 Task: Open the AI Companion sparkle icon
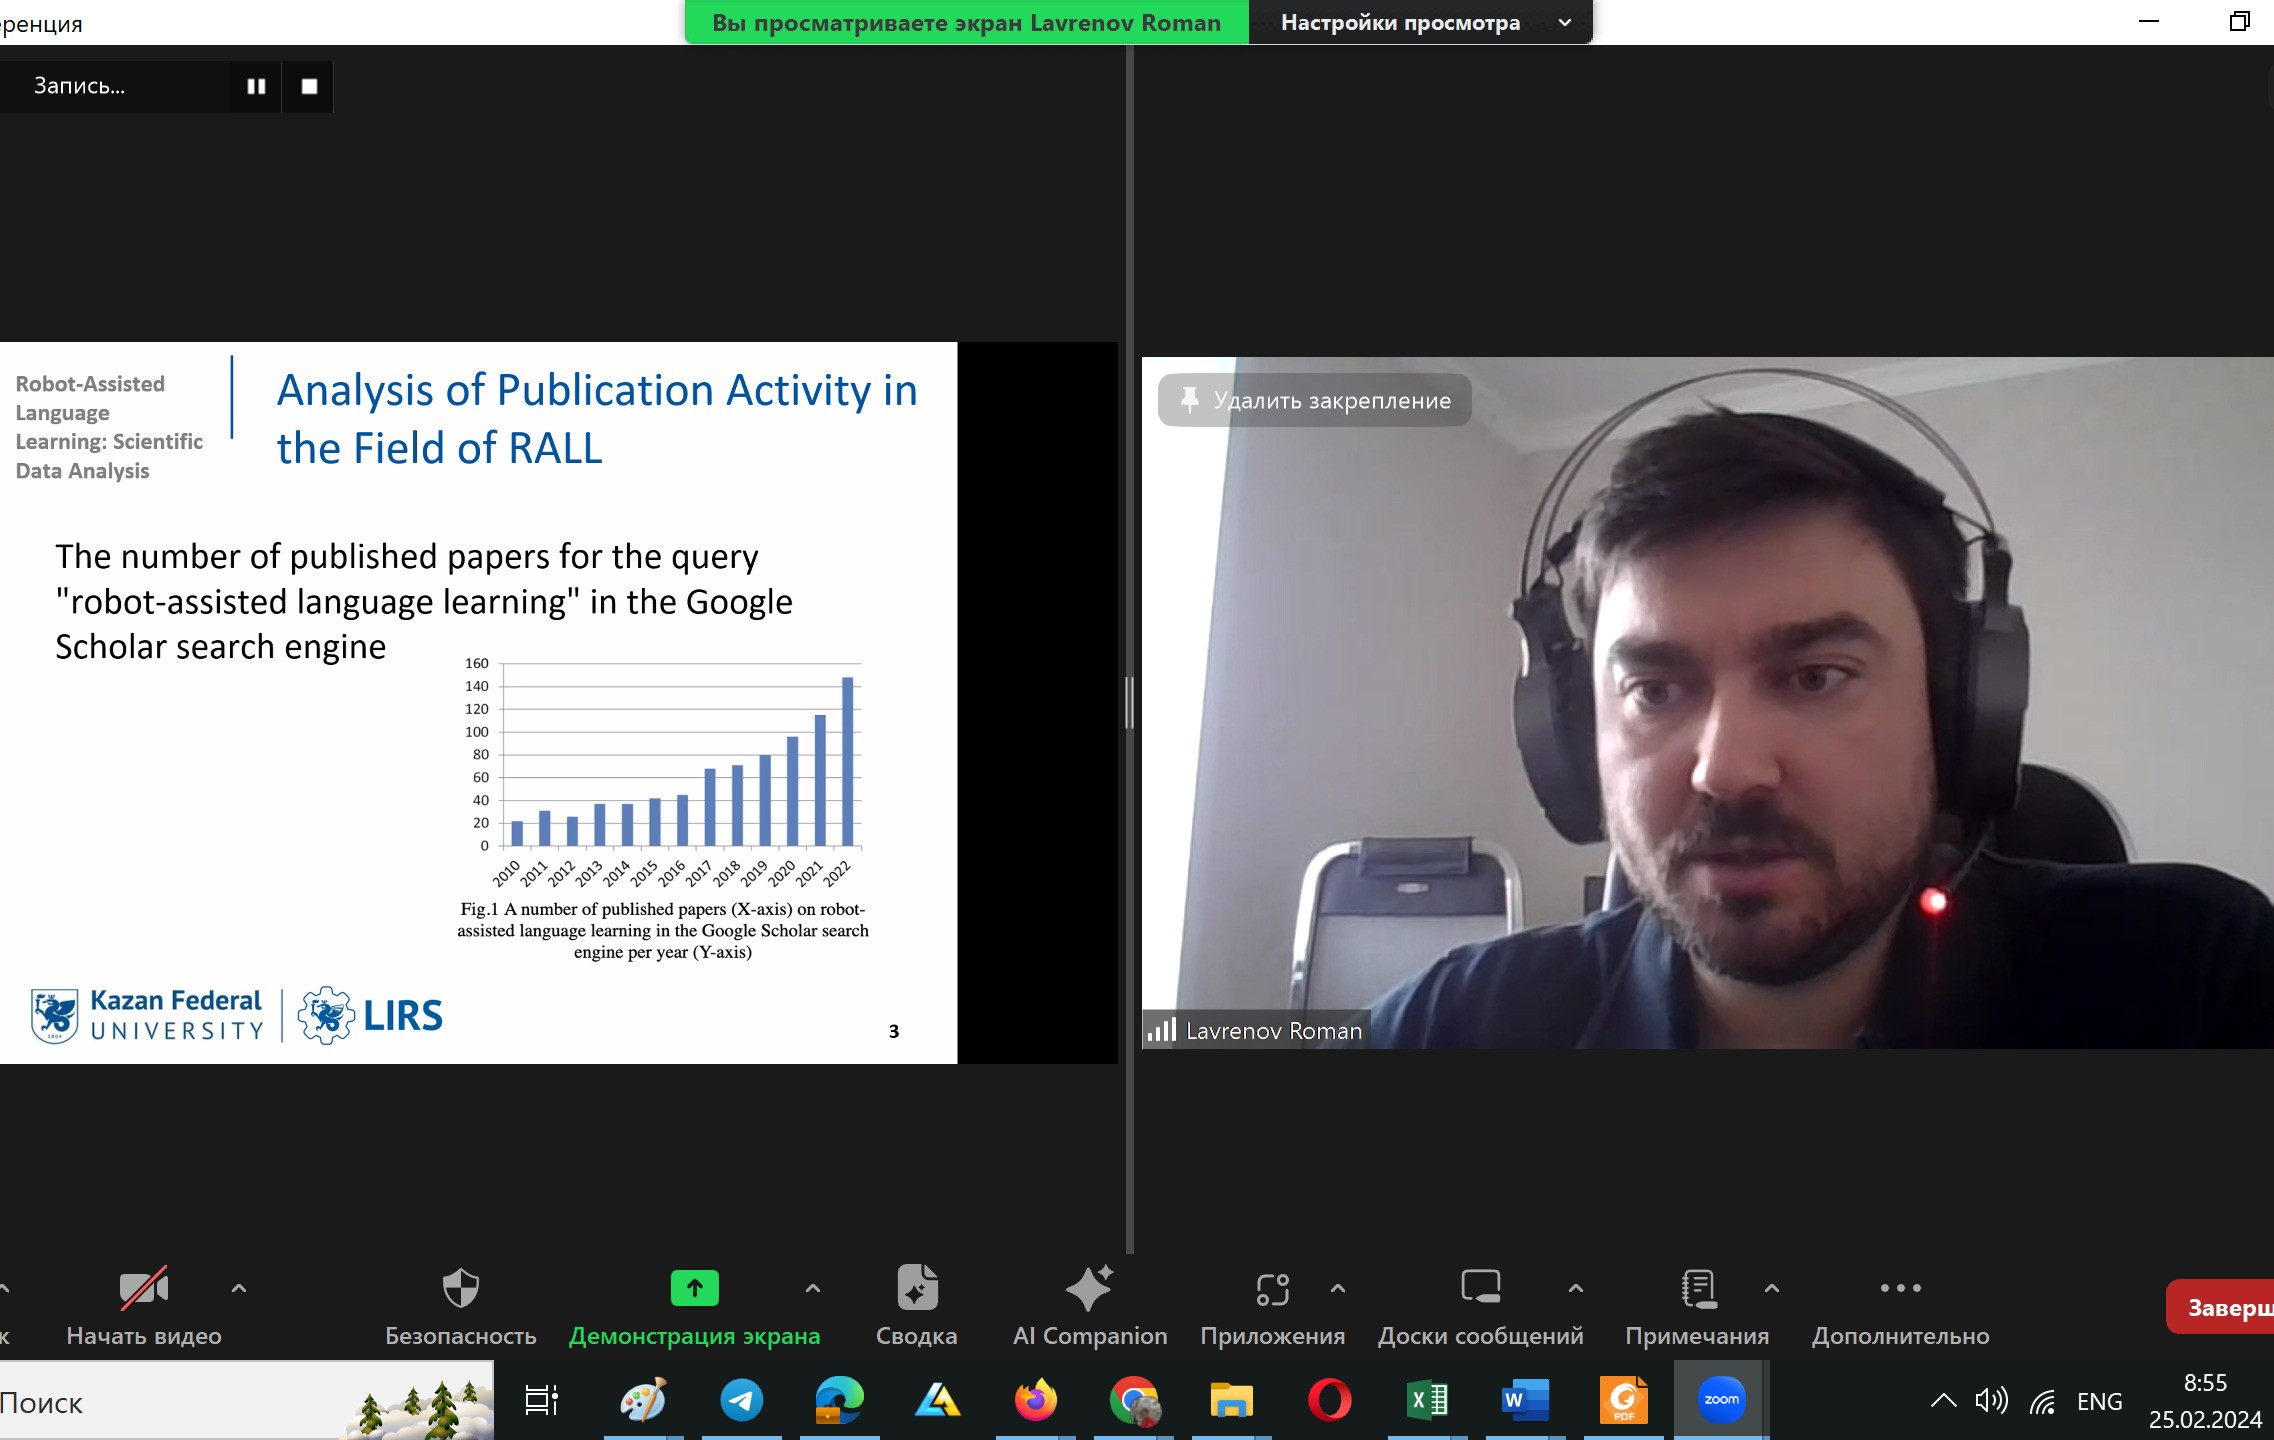coord(1089,1289)
